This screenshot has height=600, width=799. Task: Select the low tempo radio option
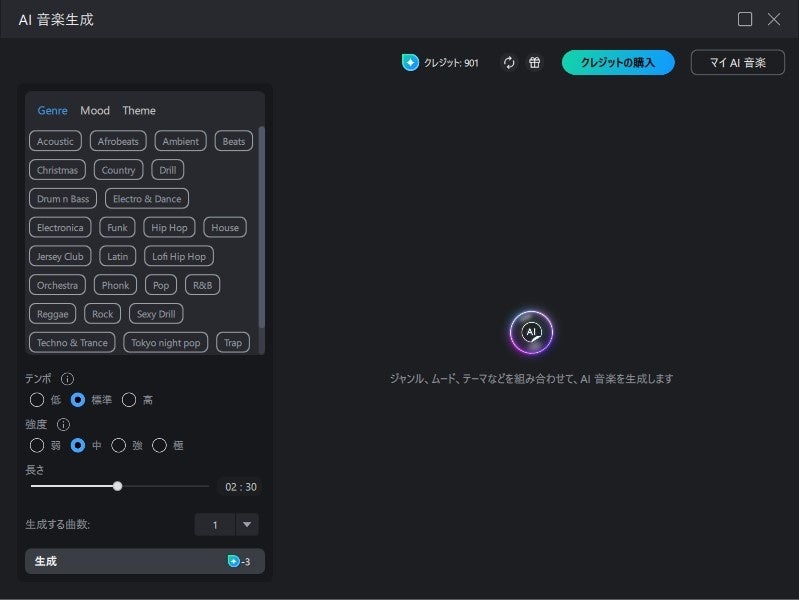coord(37,400)
